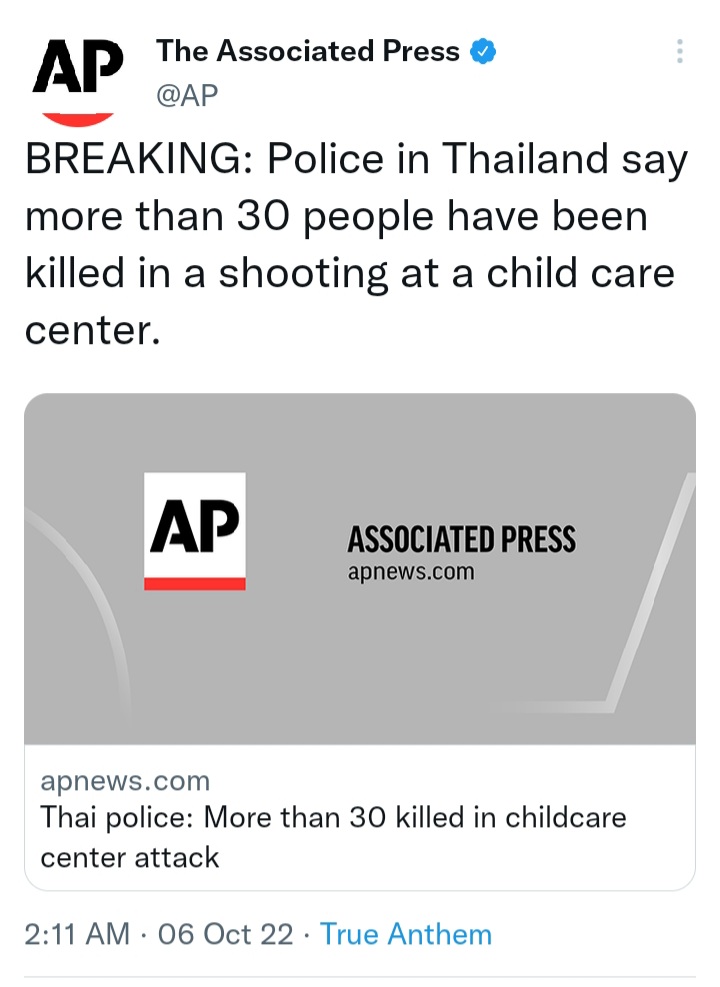The height and width of the screenshot is (987, 720).
Task: Open the @AP handle link
Action: (187, 95)
